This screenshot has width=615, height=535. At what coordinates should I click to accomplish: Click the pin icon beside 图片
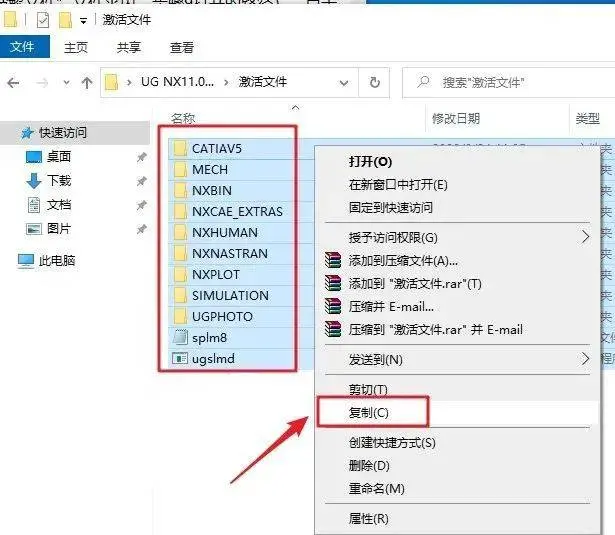[x=141, y=229]
